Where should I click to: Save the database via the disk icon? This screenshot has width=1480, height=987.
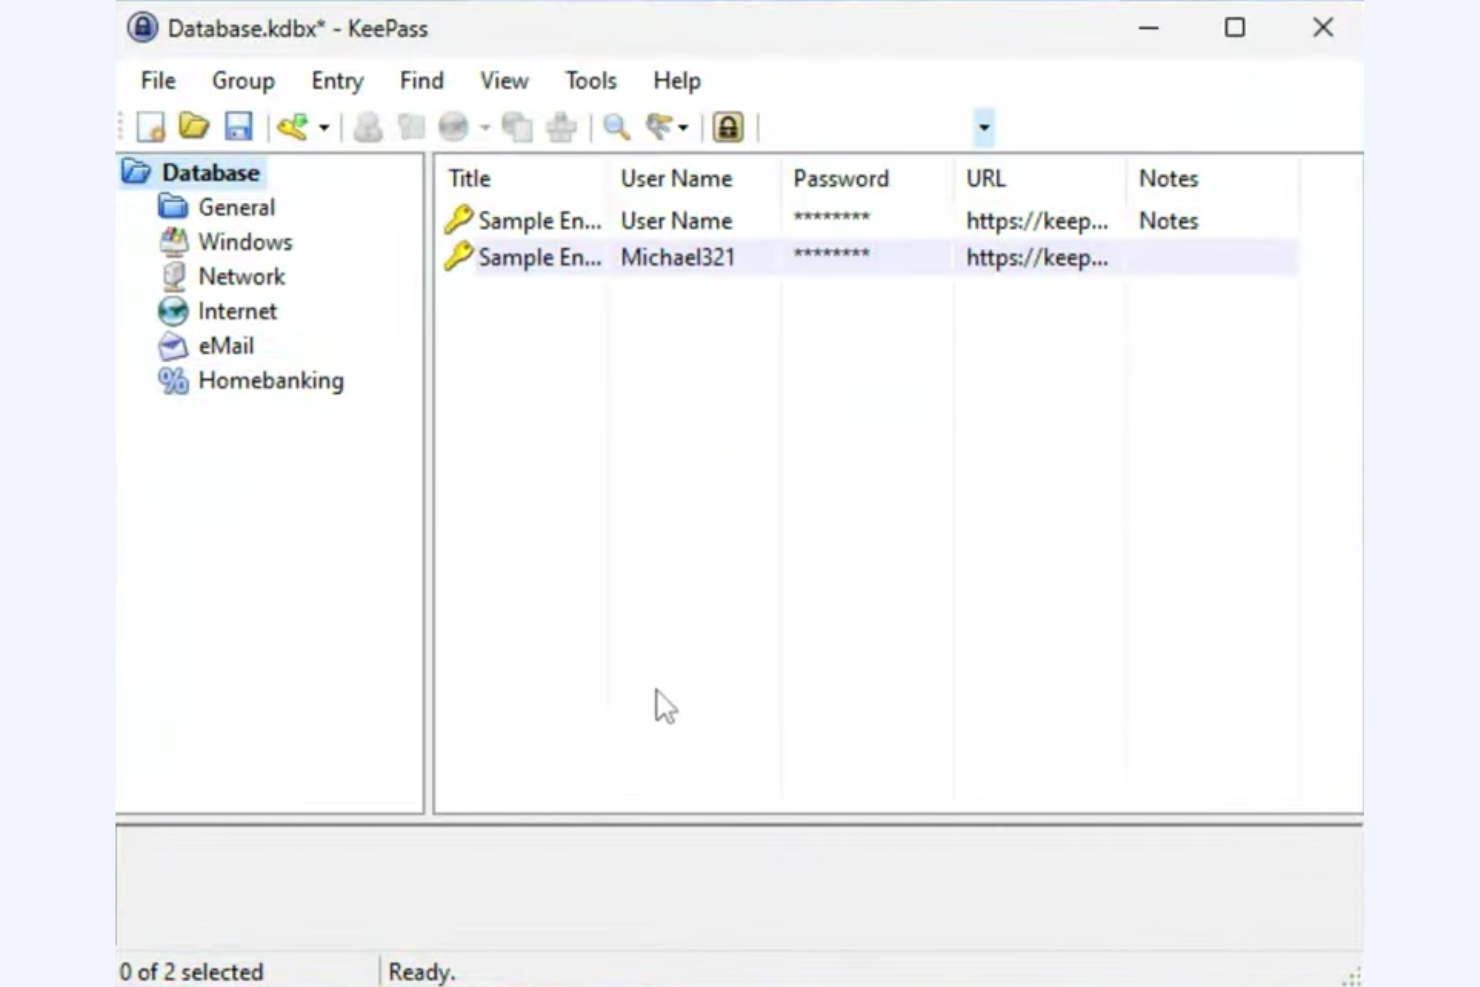[x=239, y=127]
